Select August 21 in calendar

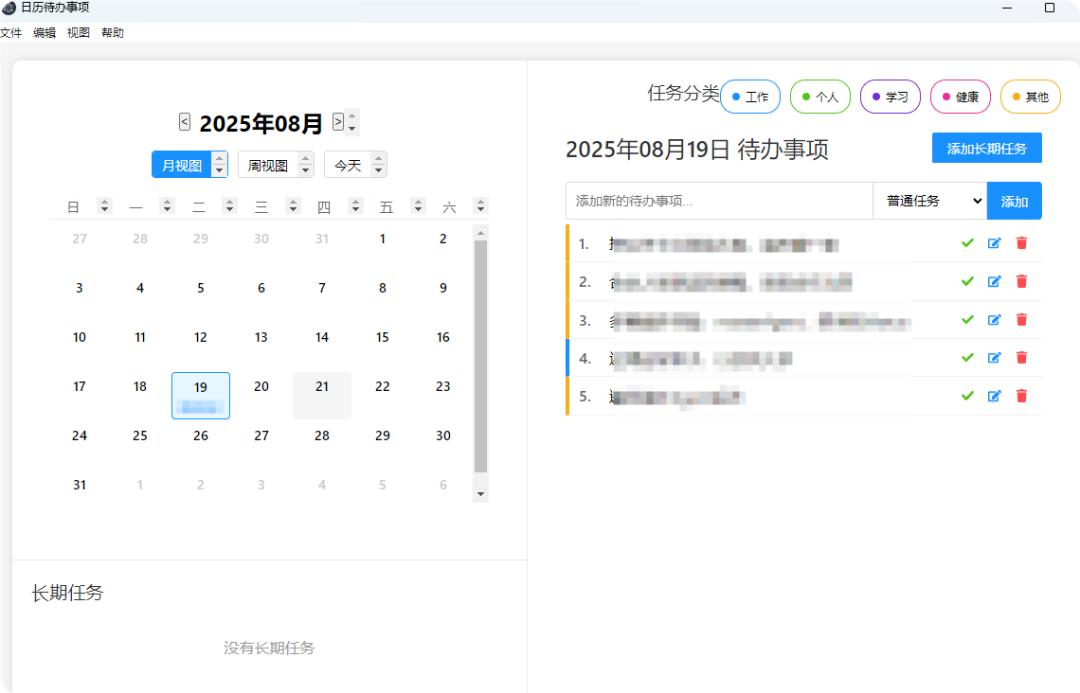[322, 395]
